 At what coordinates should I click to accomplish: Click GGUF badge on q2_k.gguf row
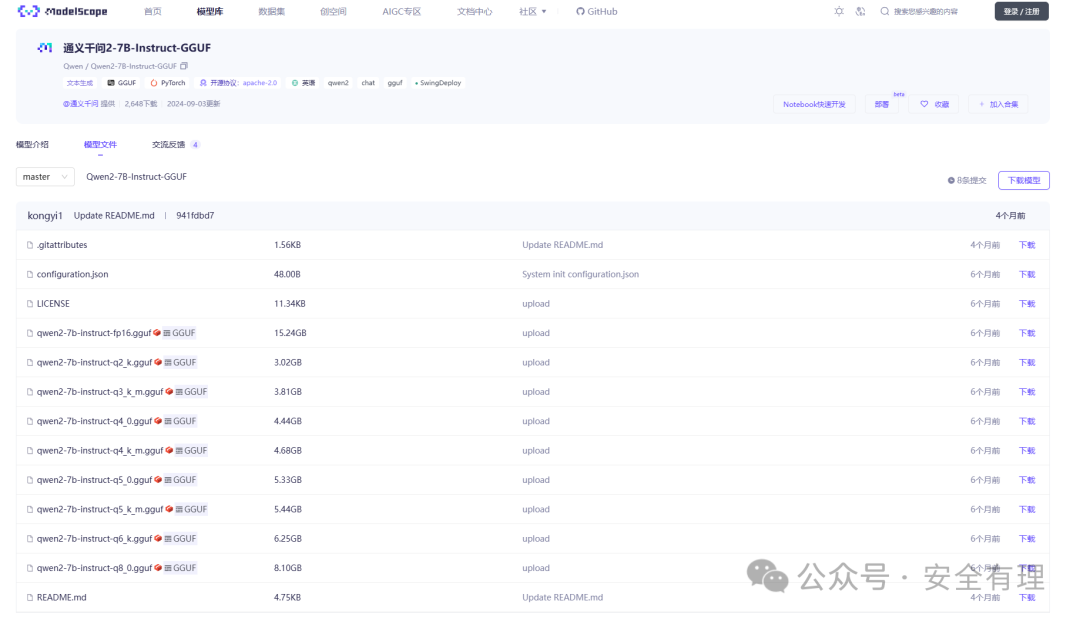(180, 362)
